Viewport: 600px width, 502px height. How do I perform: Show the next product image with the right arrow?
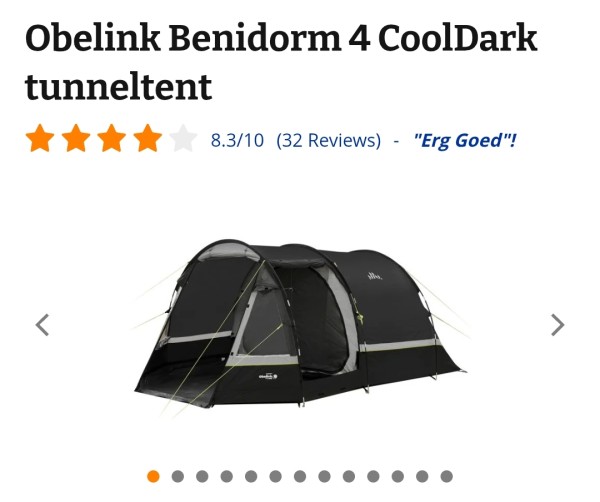pyautogui.click(x=558, y=325)
